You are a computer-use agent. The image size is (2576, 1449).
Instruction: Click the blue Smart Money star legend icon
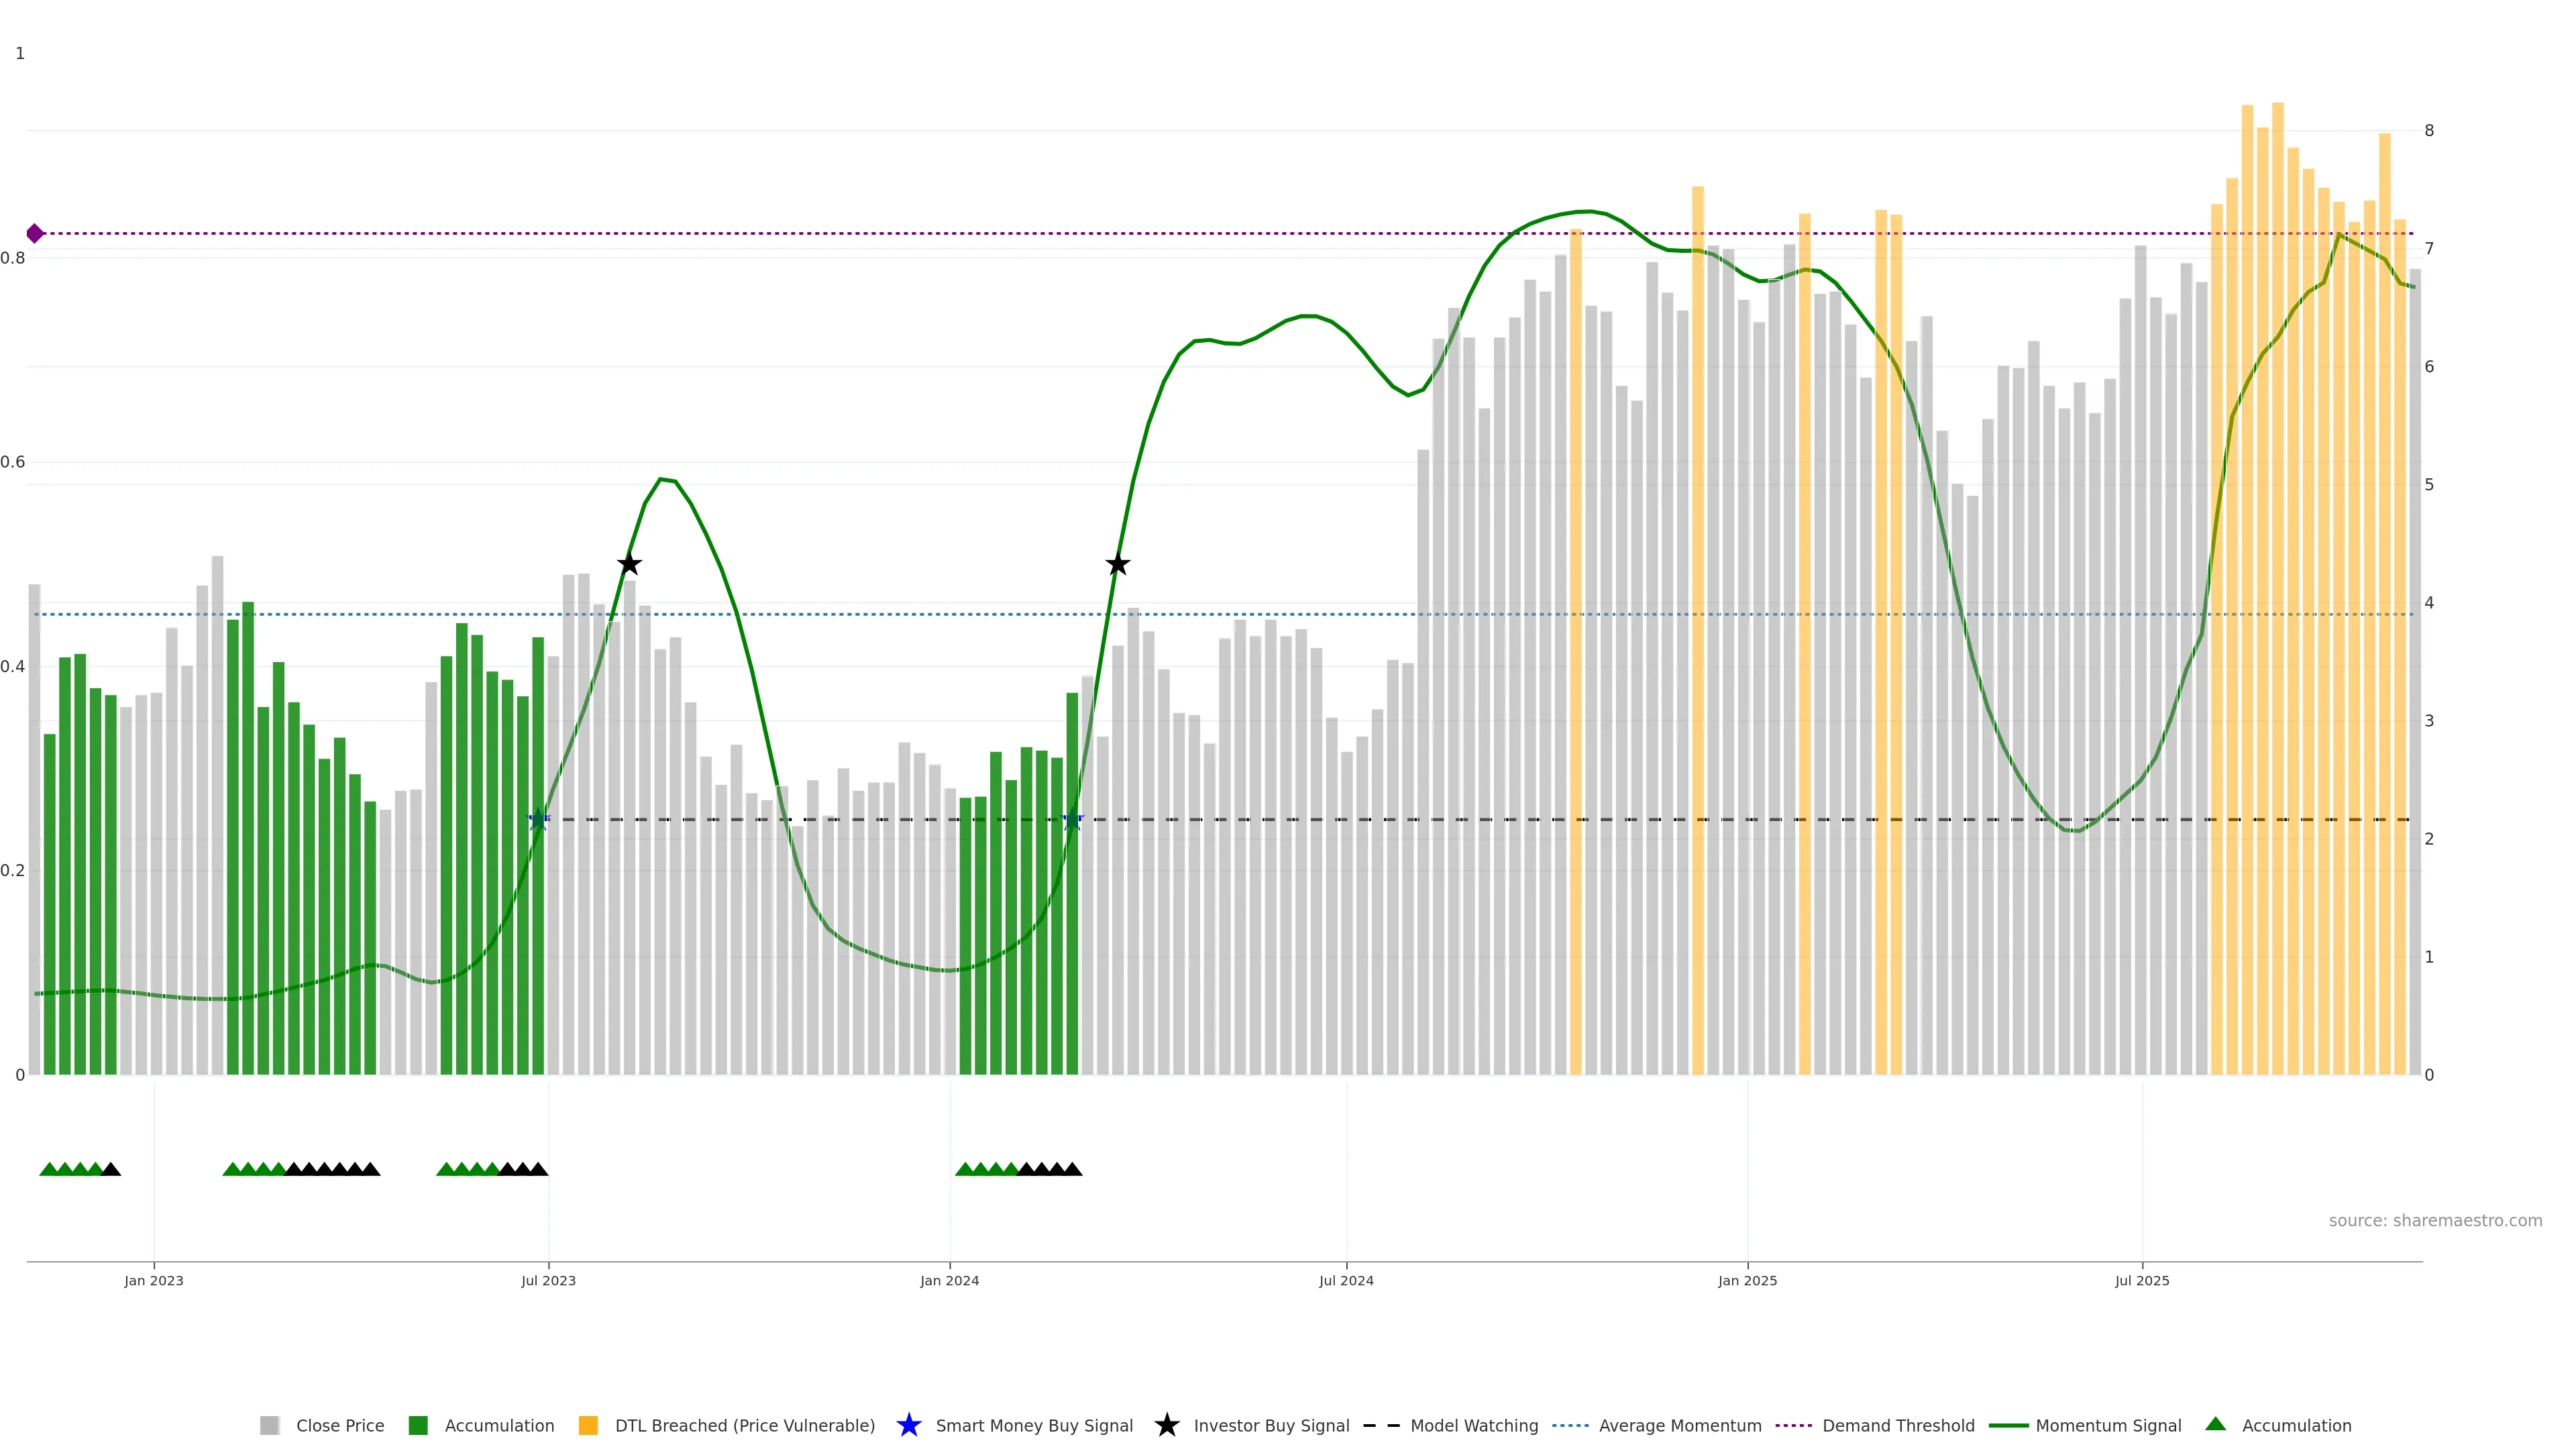coord(908,1425)
